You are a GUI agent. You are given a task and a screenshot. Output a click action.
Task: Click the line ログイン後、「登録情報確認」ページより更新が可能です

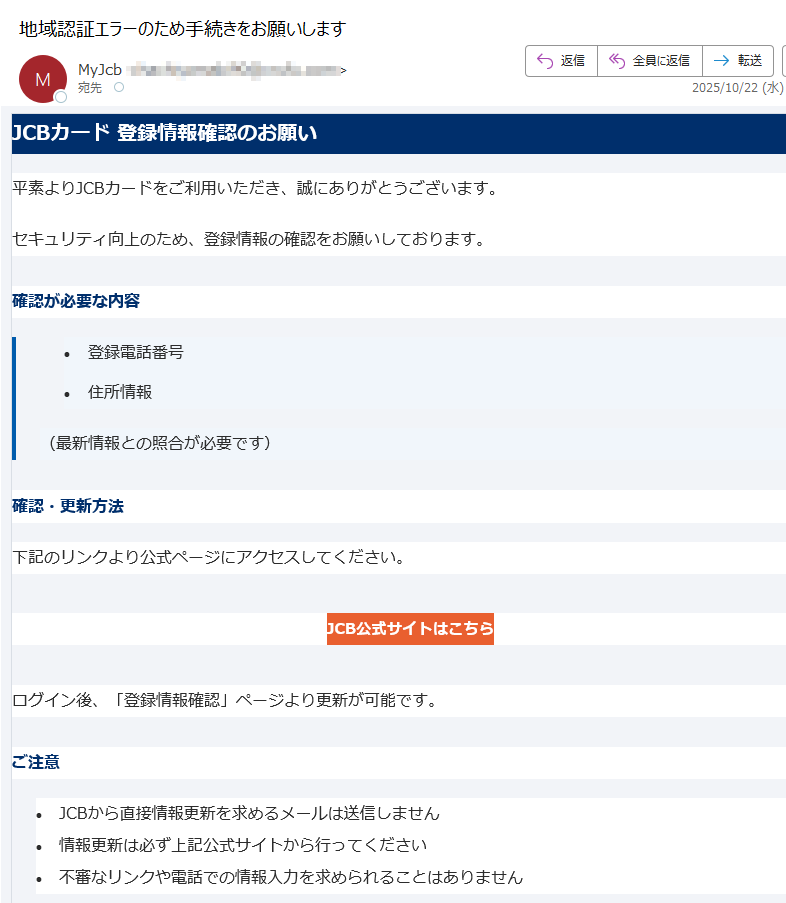pyautogui.click(x=225, y=700)
